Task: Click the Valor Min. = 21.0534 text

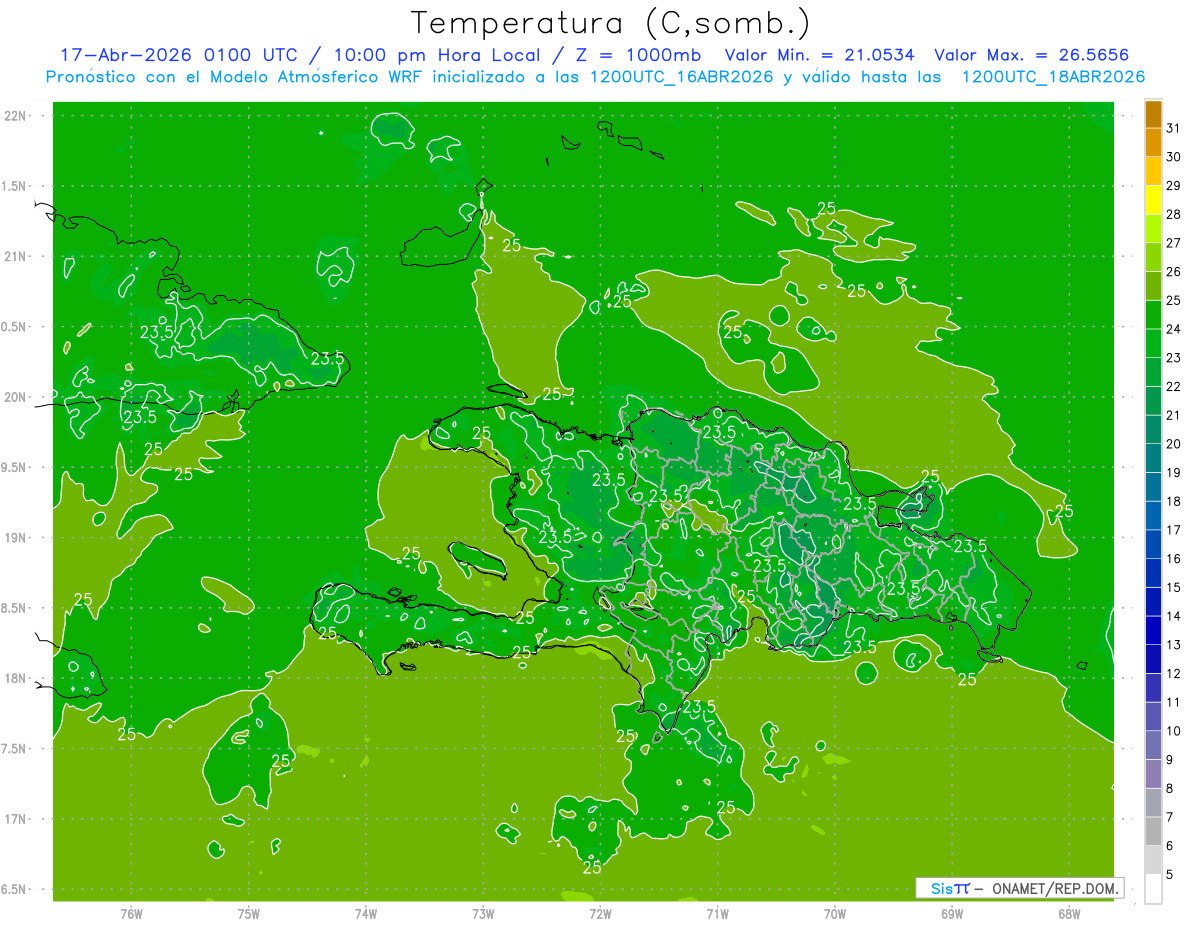Action: 820,55
